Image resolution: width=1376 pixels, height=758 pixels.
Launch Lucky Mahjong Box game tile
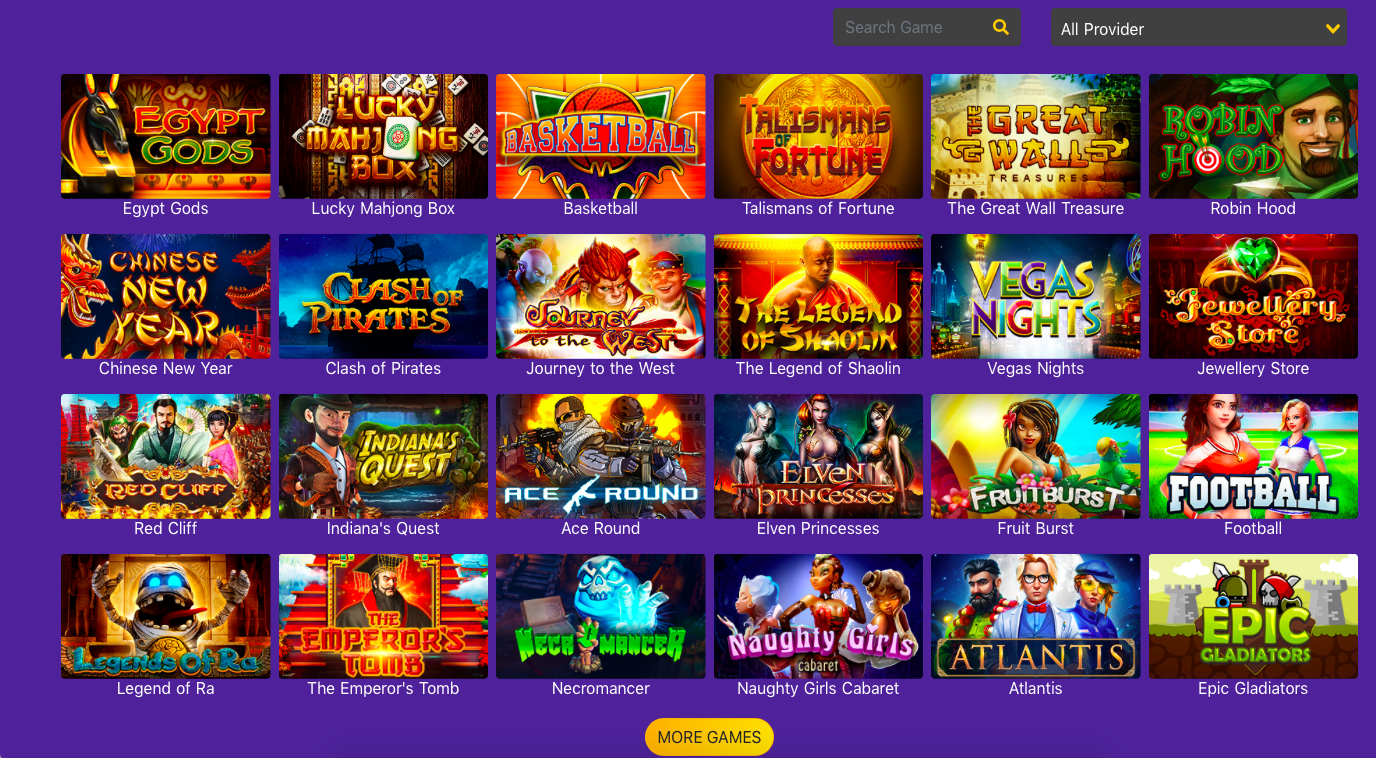coord(383,136)
